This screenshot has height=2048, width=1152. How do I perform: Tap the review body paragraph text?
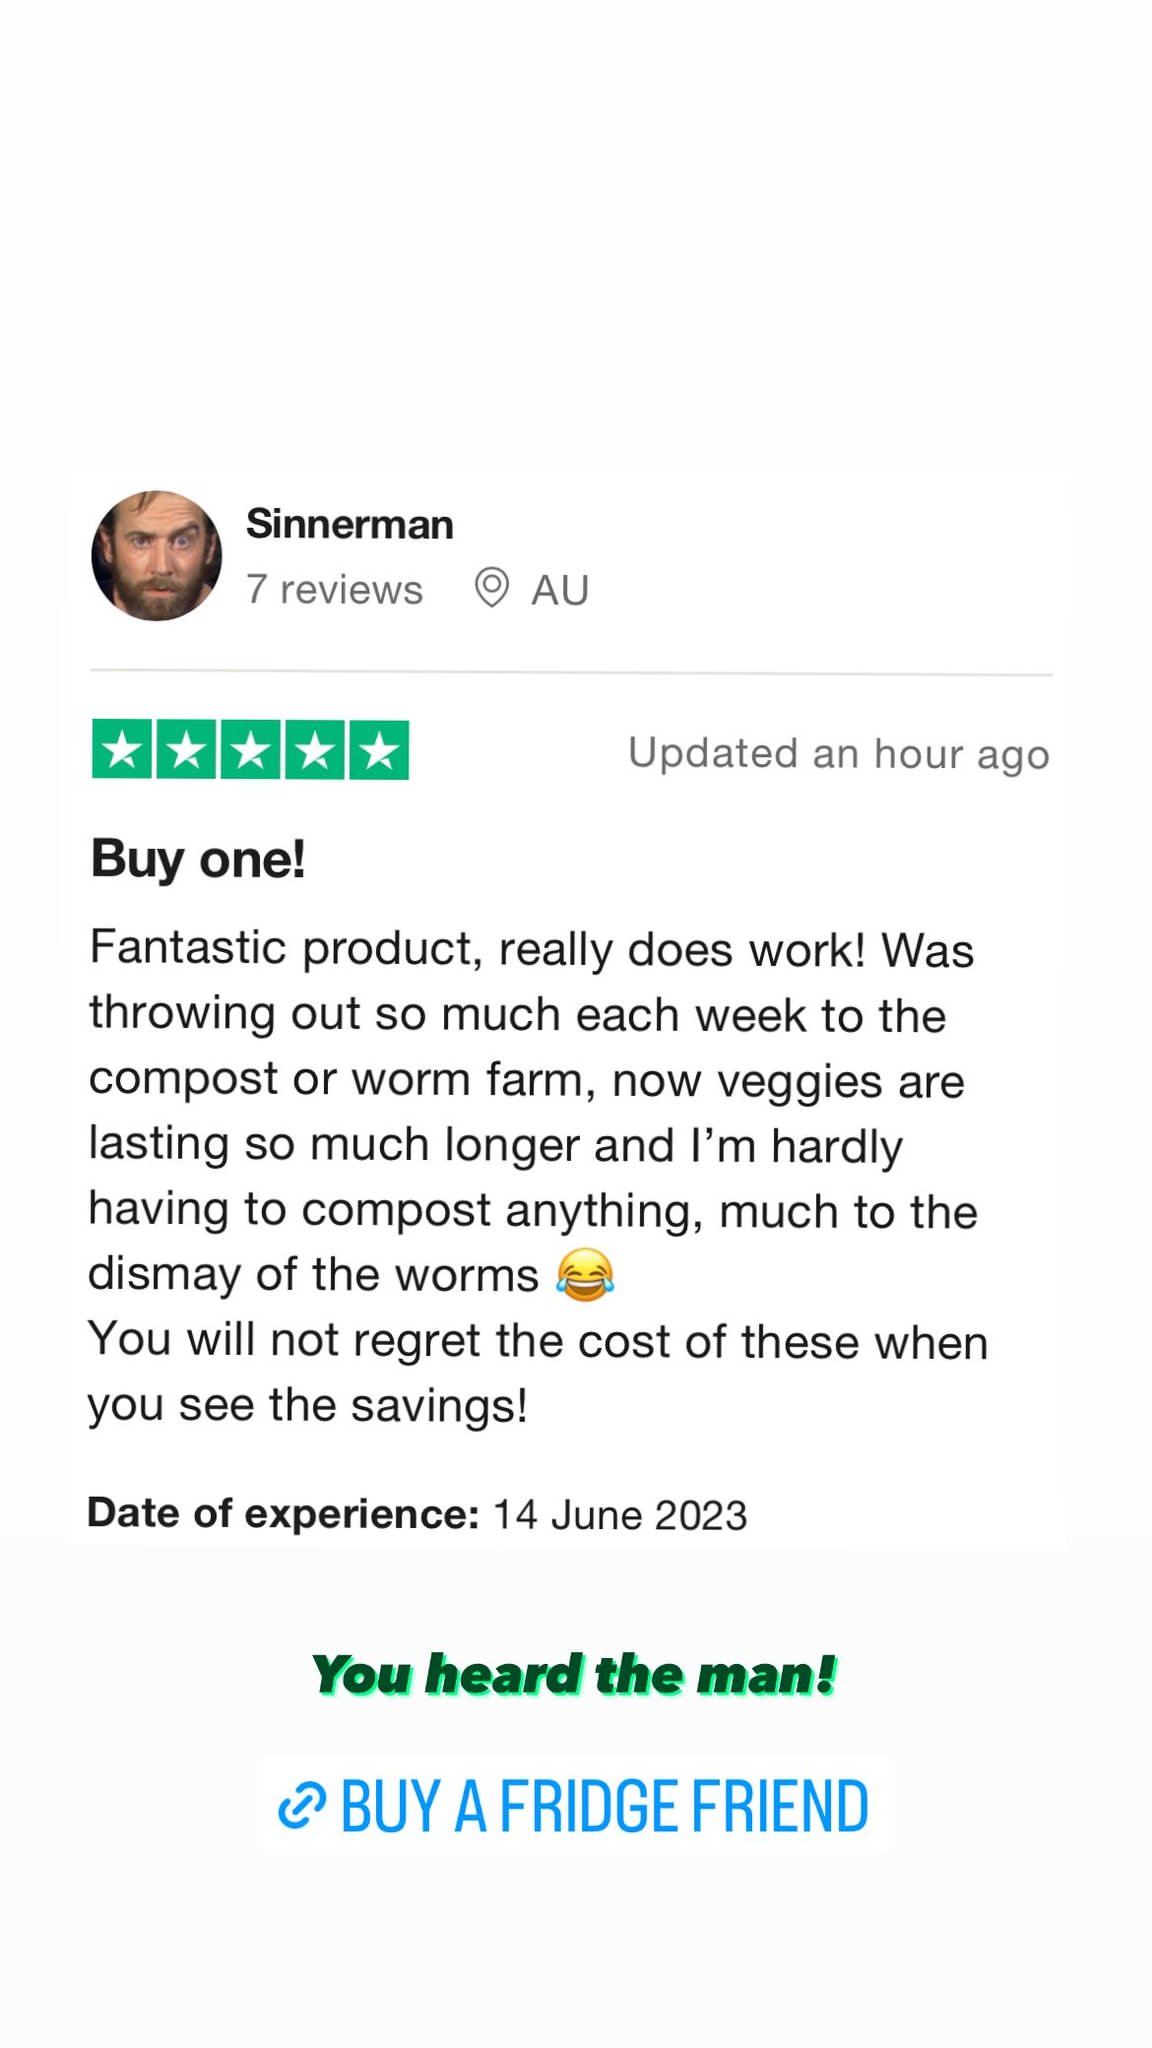[x=538, y=1177]
